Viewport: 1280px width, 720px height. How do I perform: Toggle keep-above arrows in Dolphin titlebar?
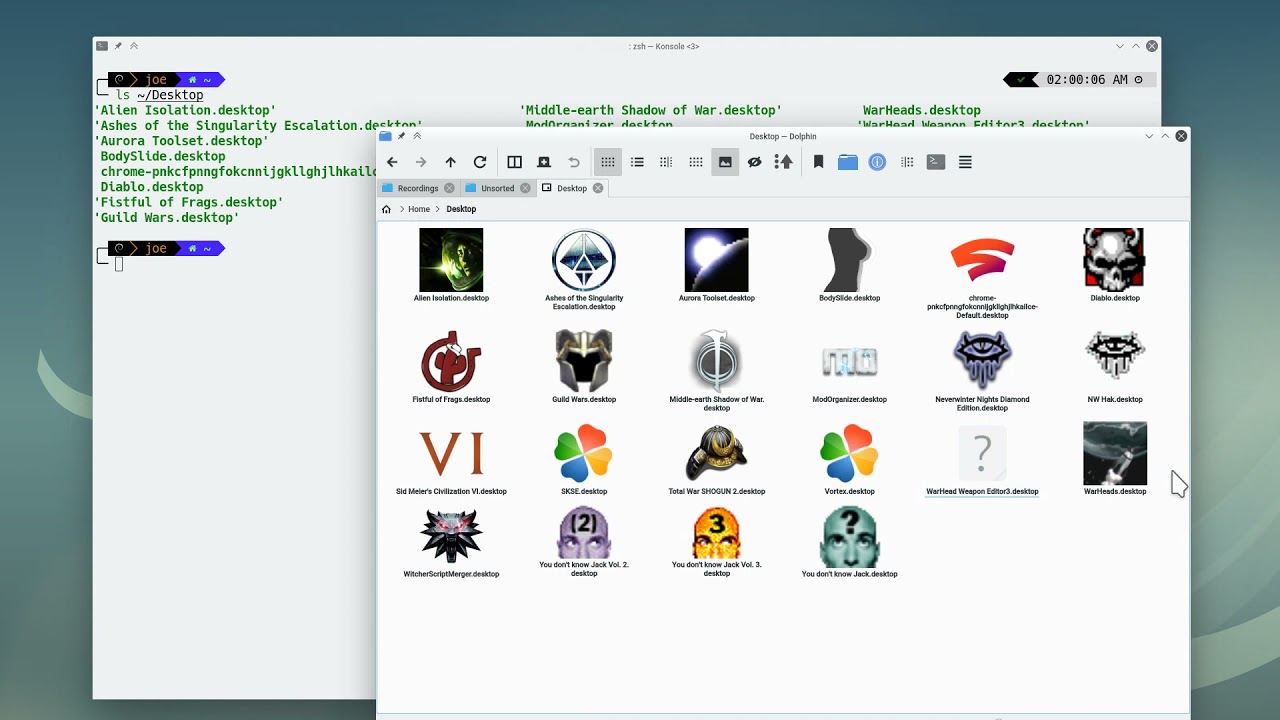[417, 136]
